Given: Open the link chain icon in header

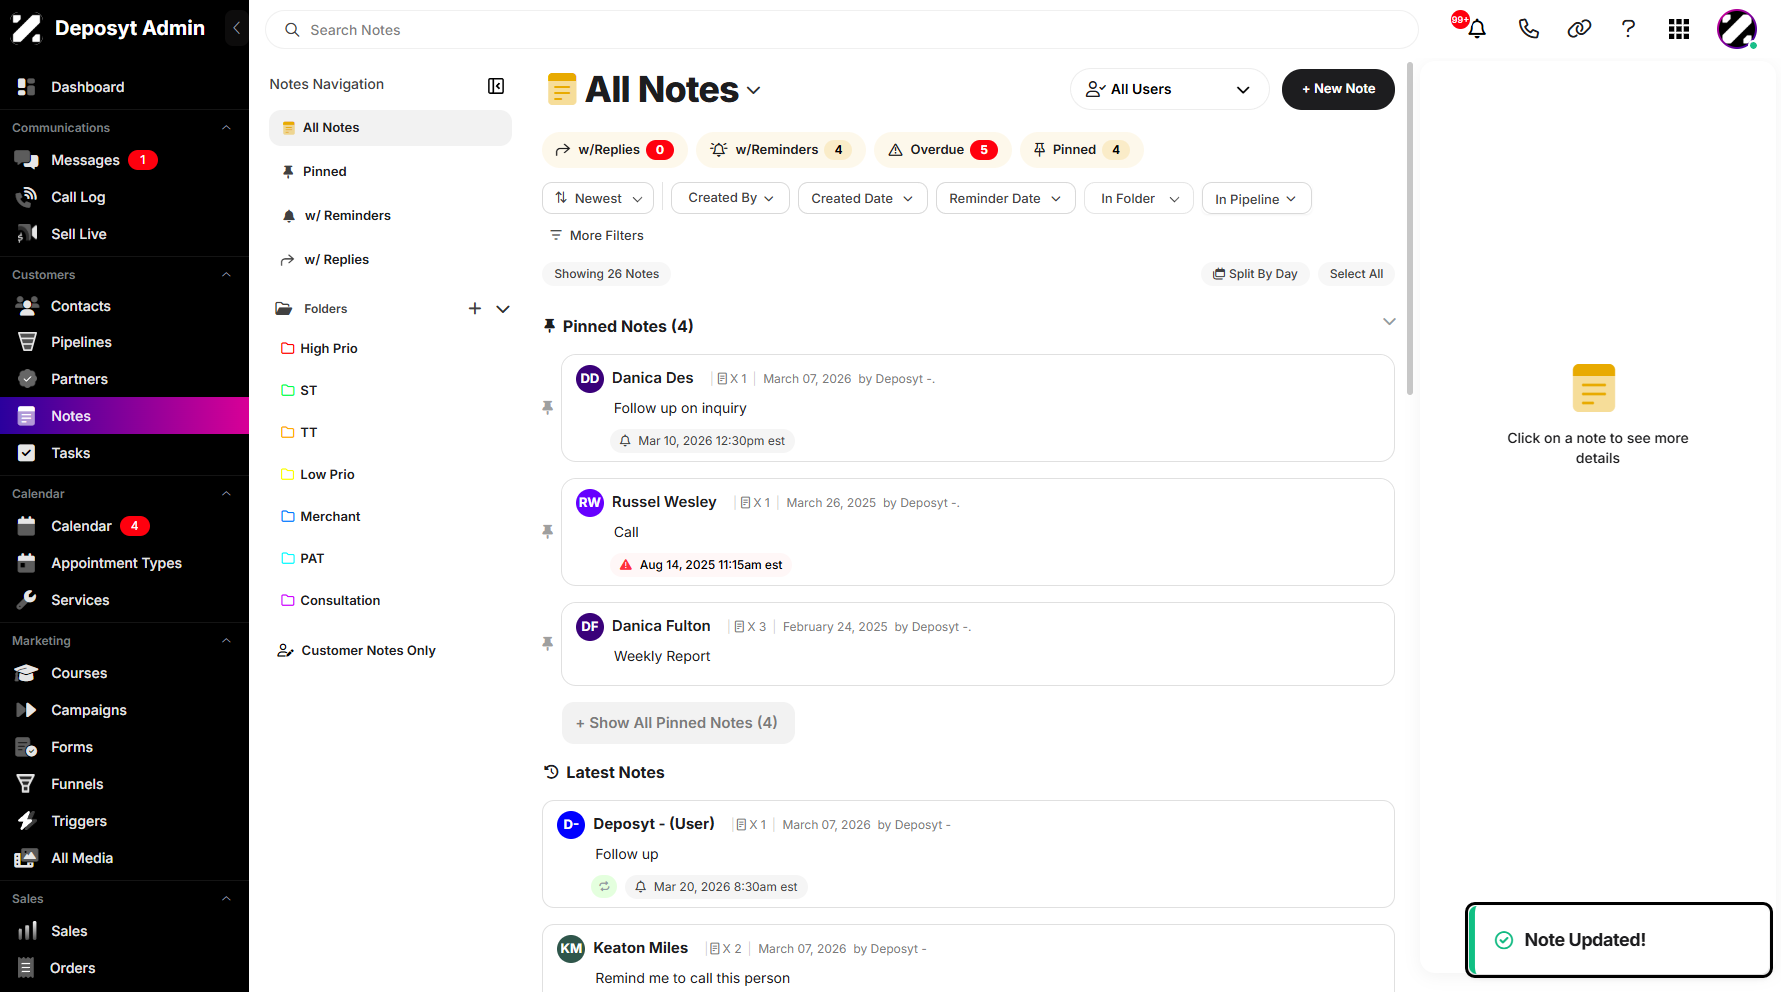Looking at the screenshot, I should pos(1579,29).
